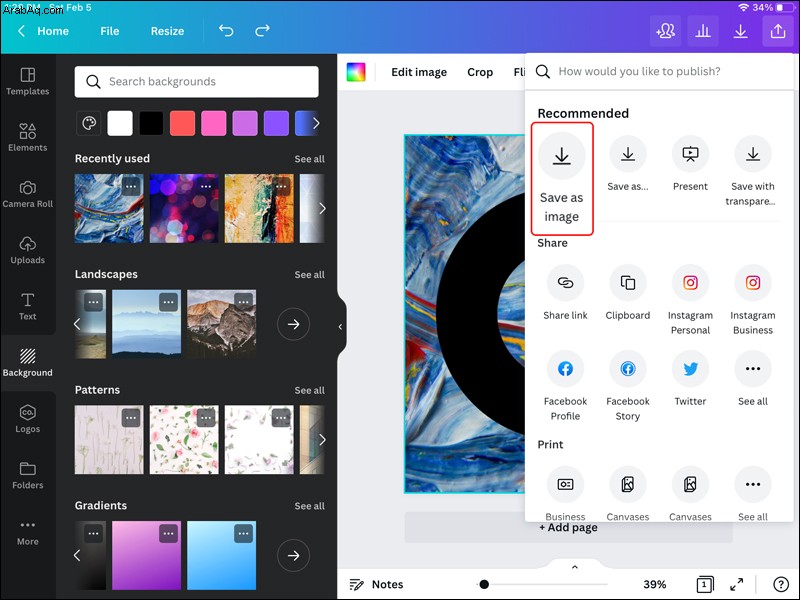Screen dimensions: 800x600
Task: See all Landscapes backgrounds
Action: coord(309,274)
